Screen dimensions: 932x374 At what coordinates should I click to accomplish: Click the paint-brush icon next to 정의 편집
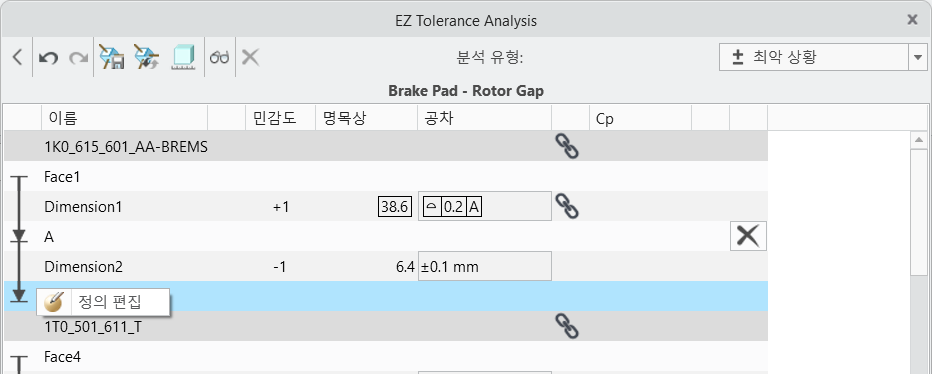pos(54,301)
